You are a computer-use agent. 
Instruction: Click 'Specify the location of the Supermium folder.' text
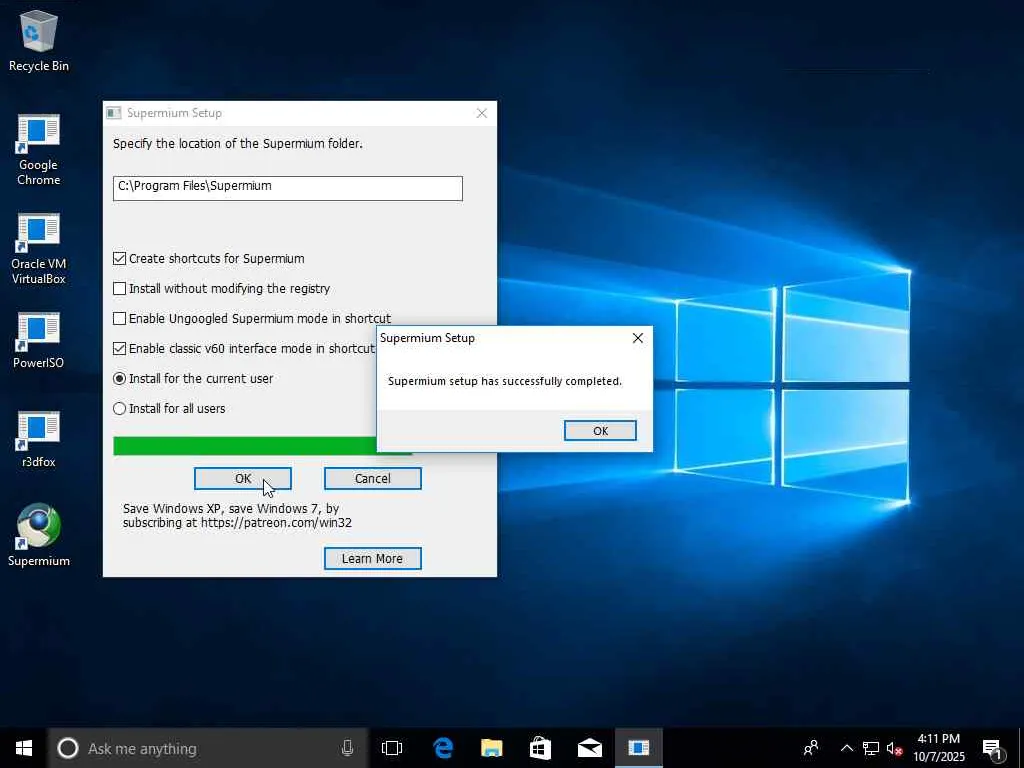(238, 143)
